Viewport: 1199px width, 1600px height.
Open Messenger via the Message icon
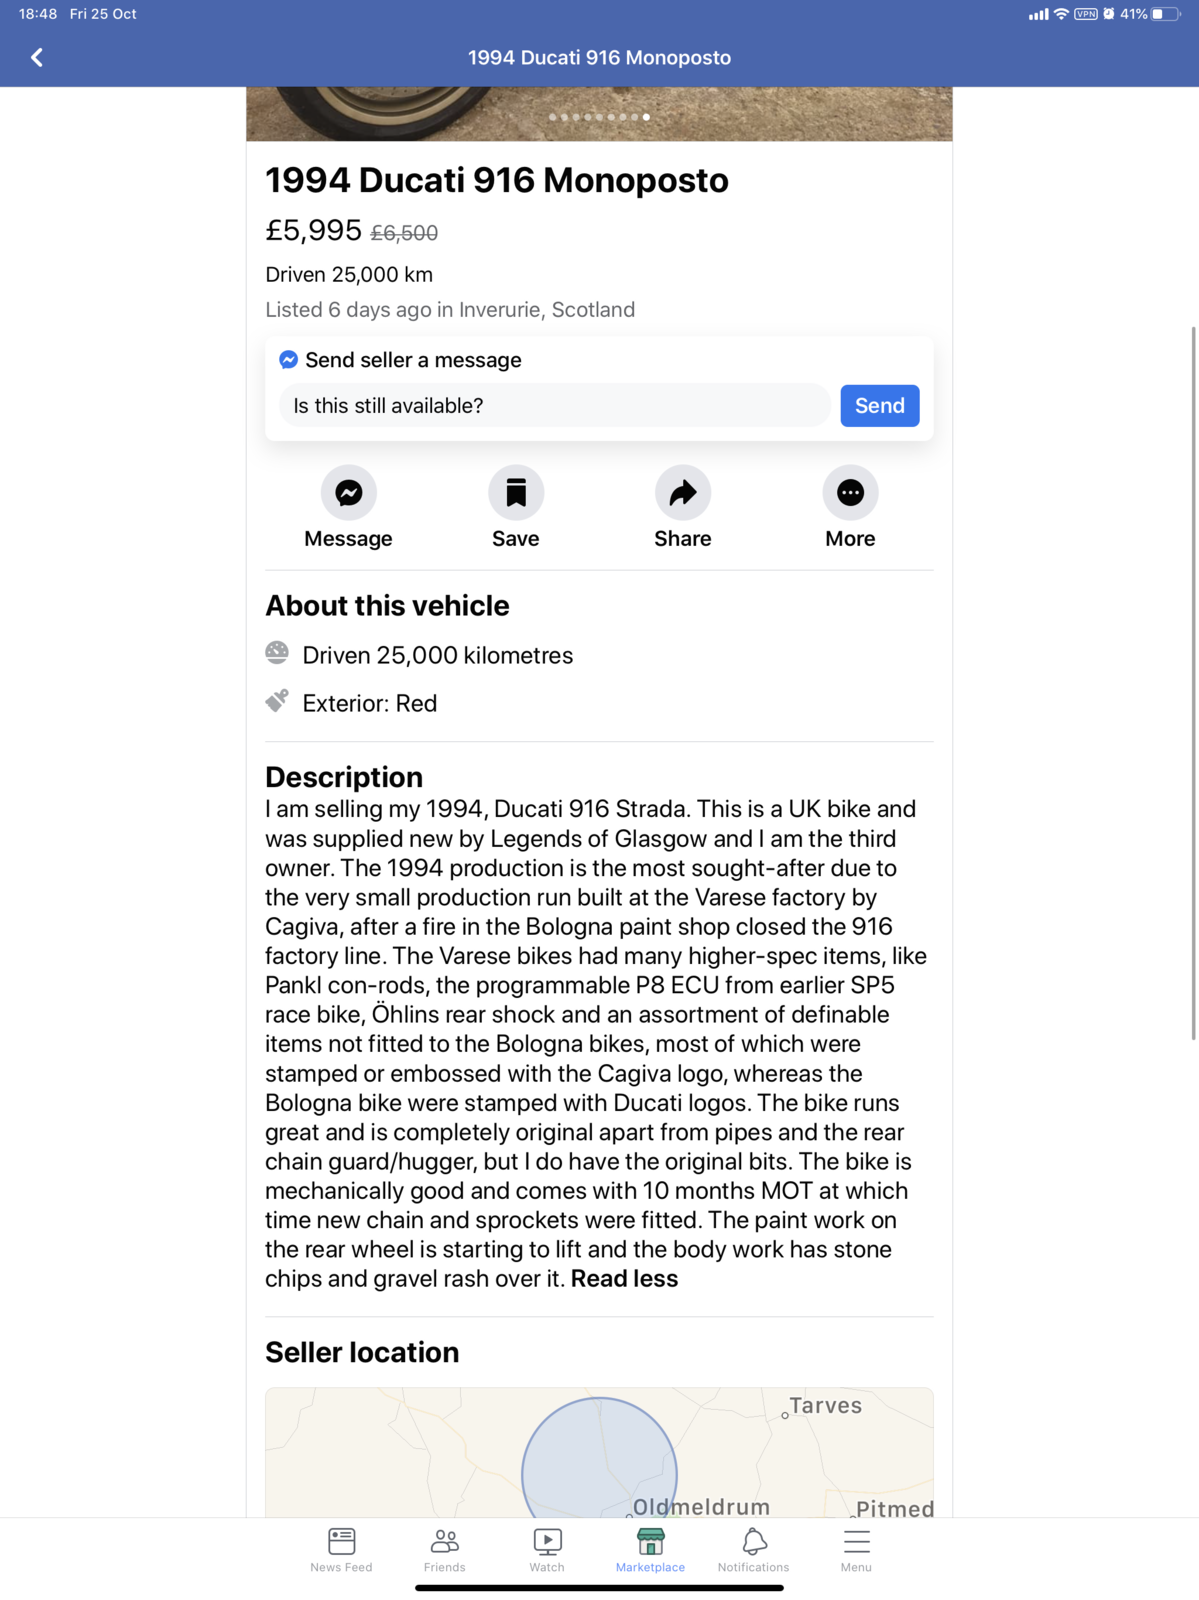point(348,493)
